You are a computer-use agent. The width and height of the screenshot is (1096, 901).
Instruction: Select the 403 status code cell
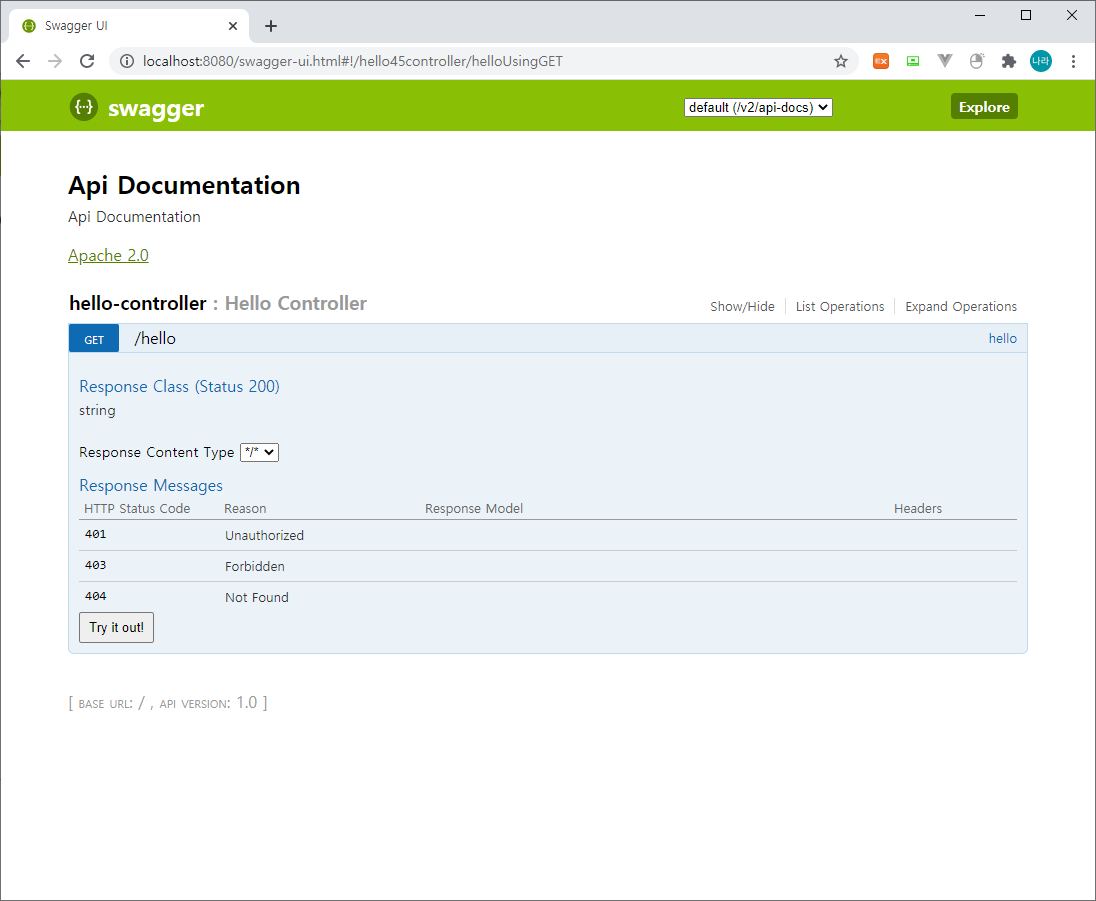pos(95,565)
